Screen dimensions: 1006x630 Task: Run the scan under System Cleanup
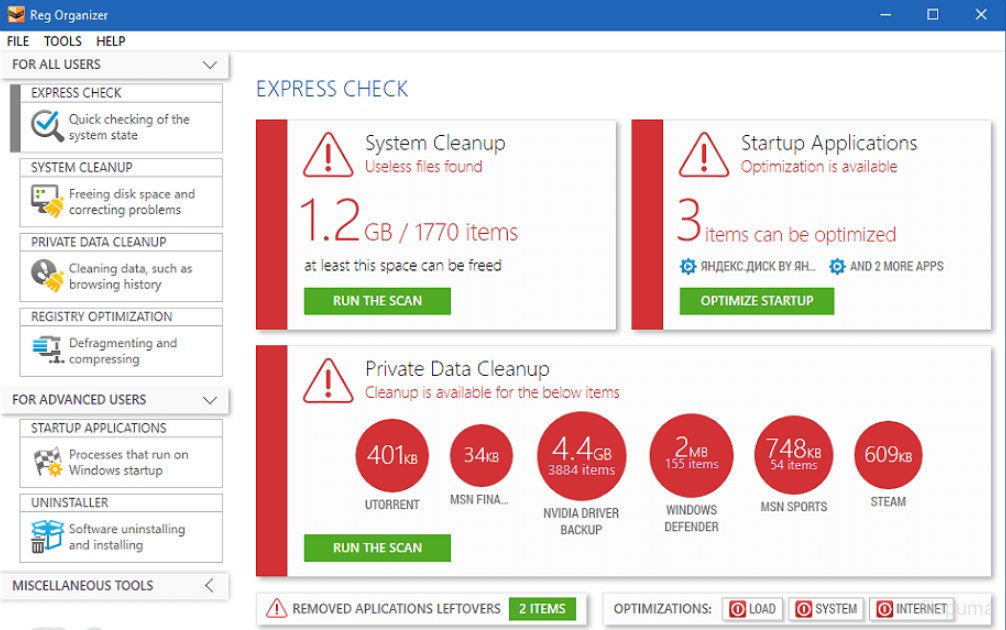[x=377, y=301]
